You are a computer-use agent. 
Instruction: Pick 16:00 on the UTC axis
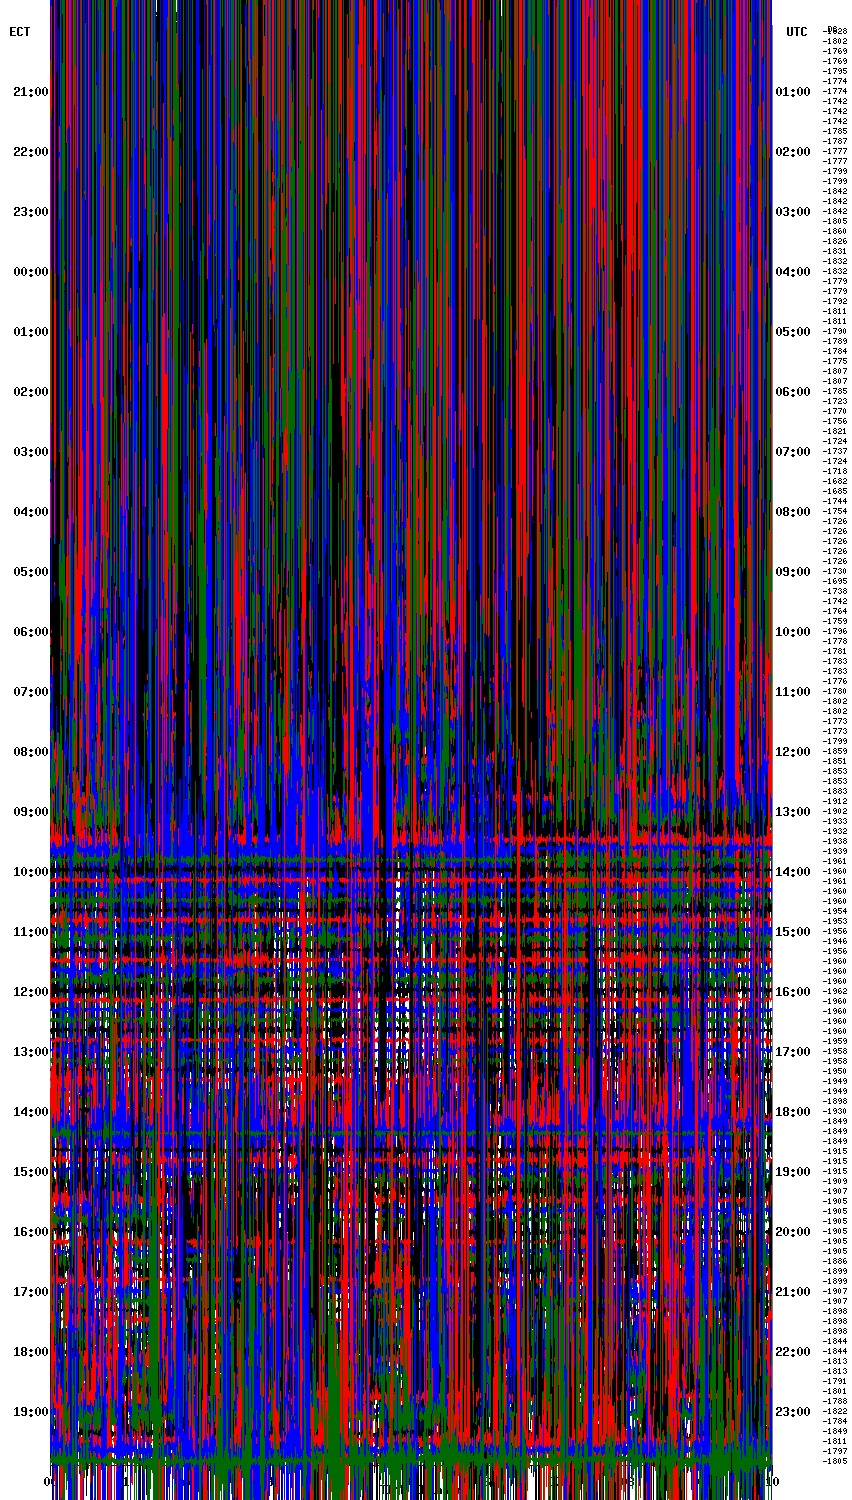pos(793,992)
